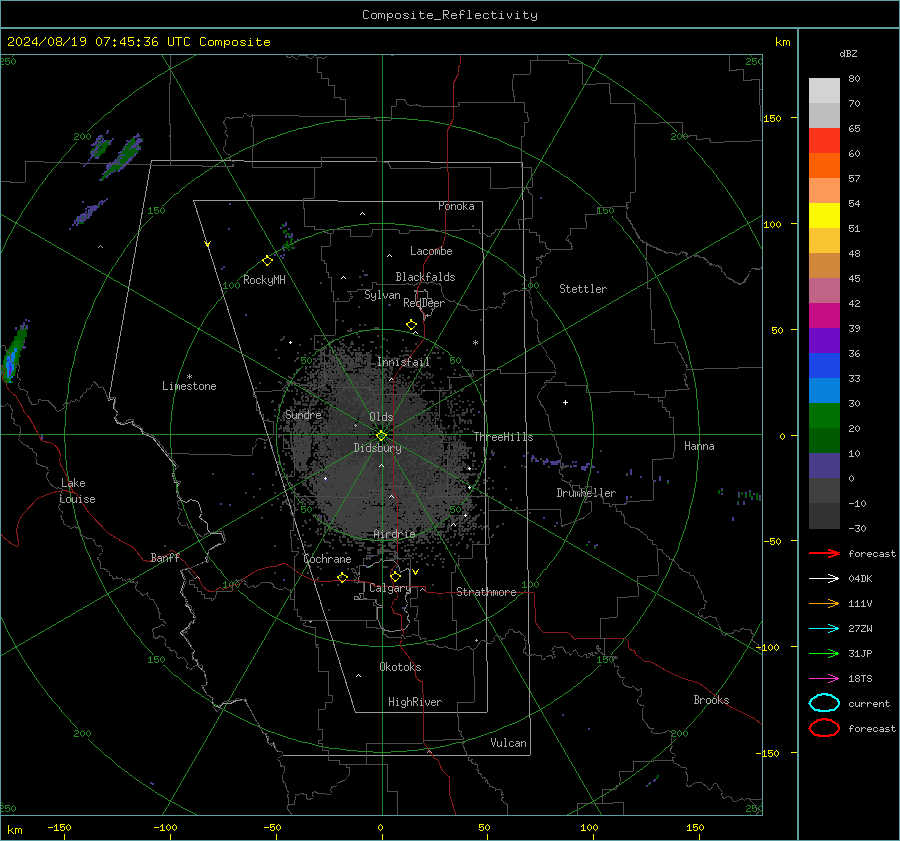Select the red 60-65 dBZ color swatch
Viewport: 900px width, 841px height.
[824, 140]
